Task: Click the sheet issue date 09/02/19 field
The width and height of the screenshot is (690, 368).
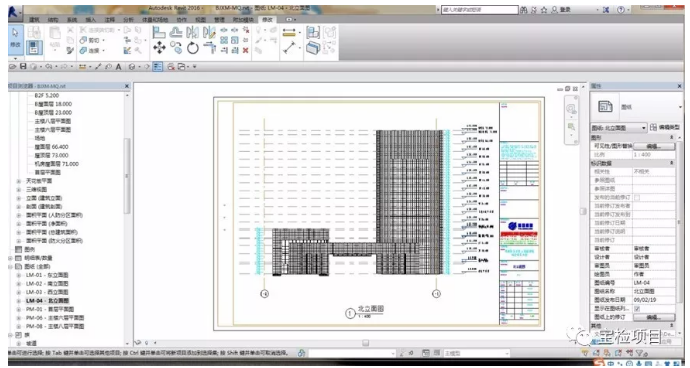Action: click(x=653, y=300)
